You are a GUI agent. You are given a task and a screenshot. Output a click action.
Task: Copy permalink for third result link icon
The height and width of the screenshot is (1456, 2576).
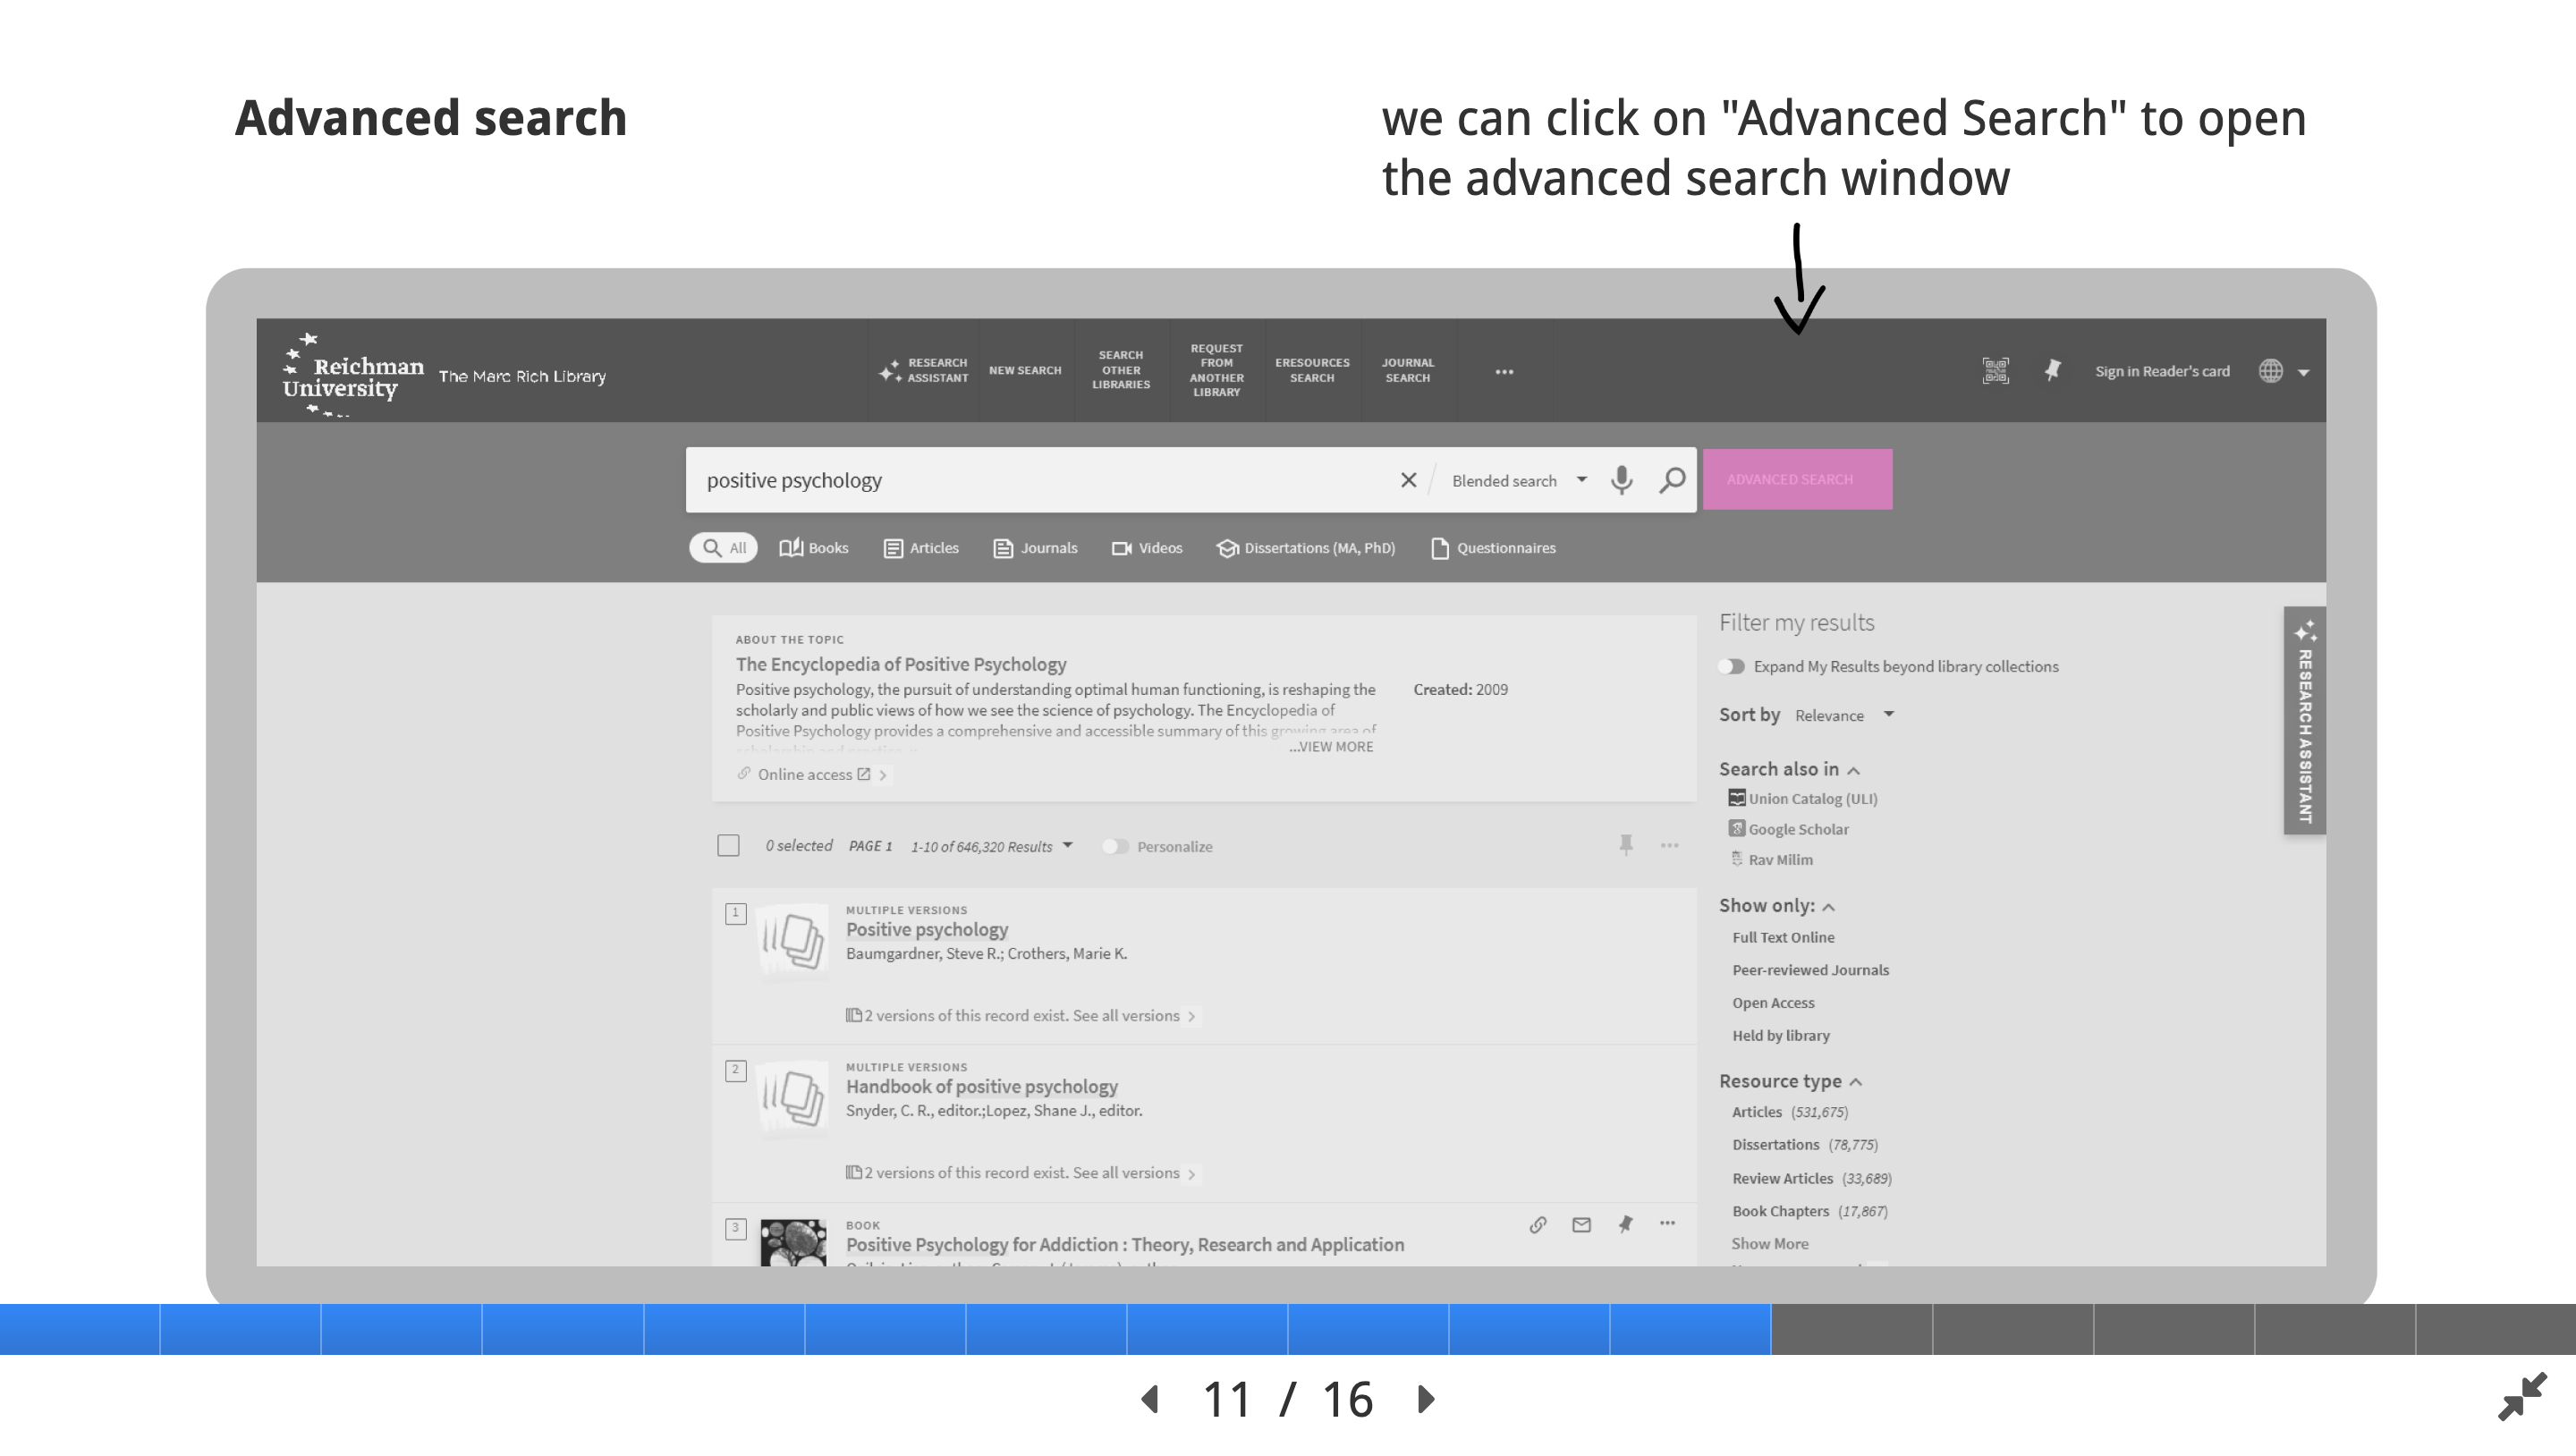(x=1538, y=1225)
